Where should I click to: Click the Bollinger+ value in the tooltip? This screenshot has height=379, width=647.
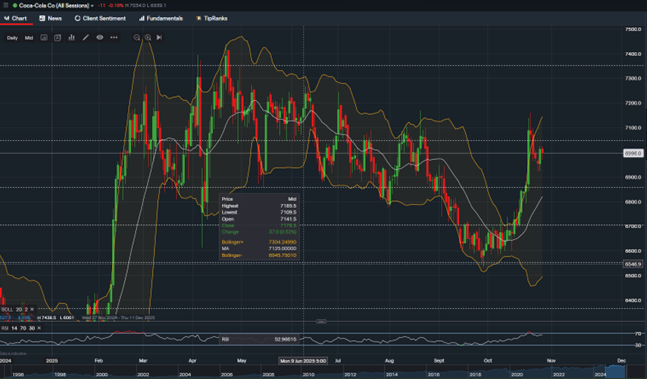point(282,242)
